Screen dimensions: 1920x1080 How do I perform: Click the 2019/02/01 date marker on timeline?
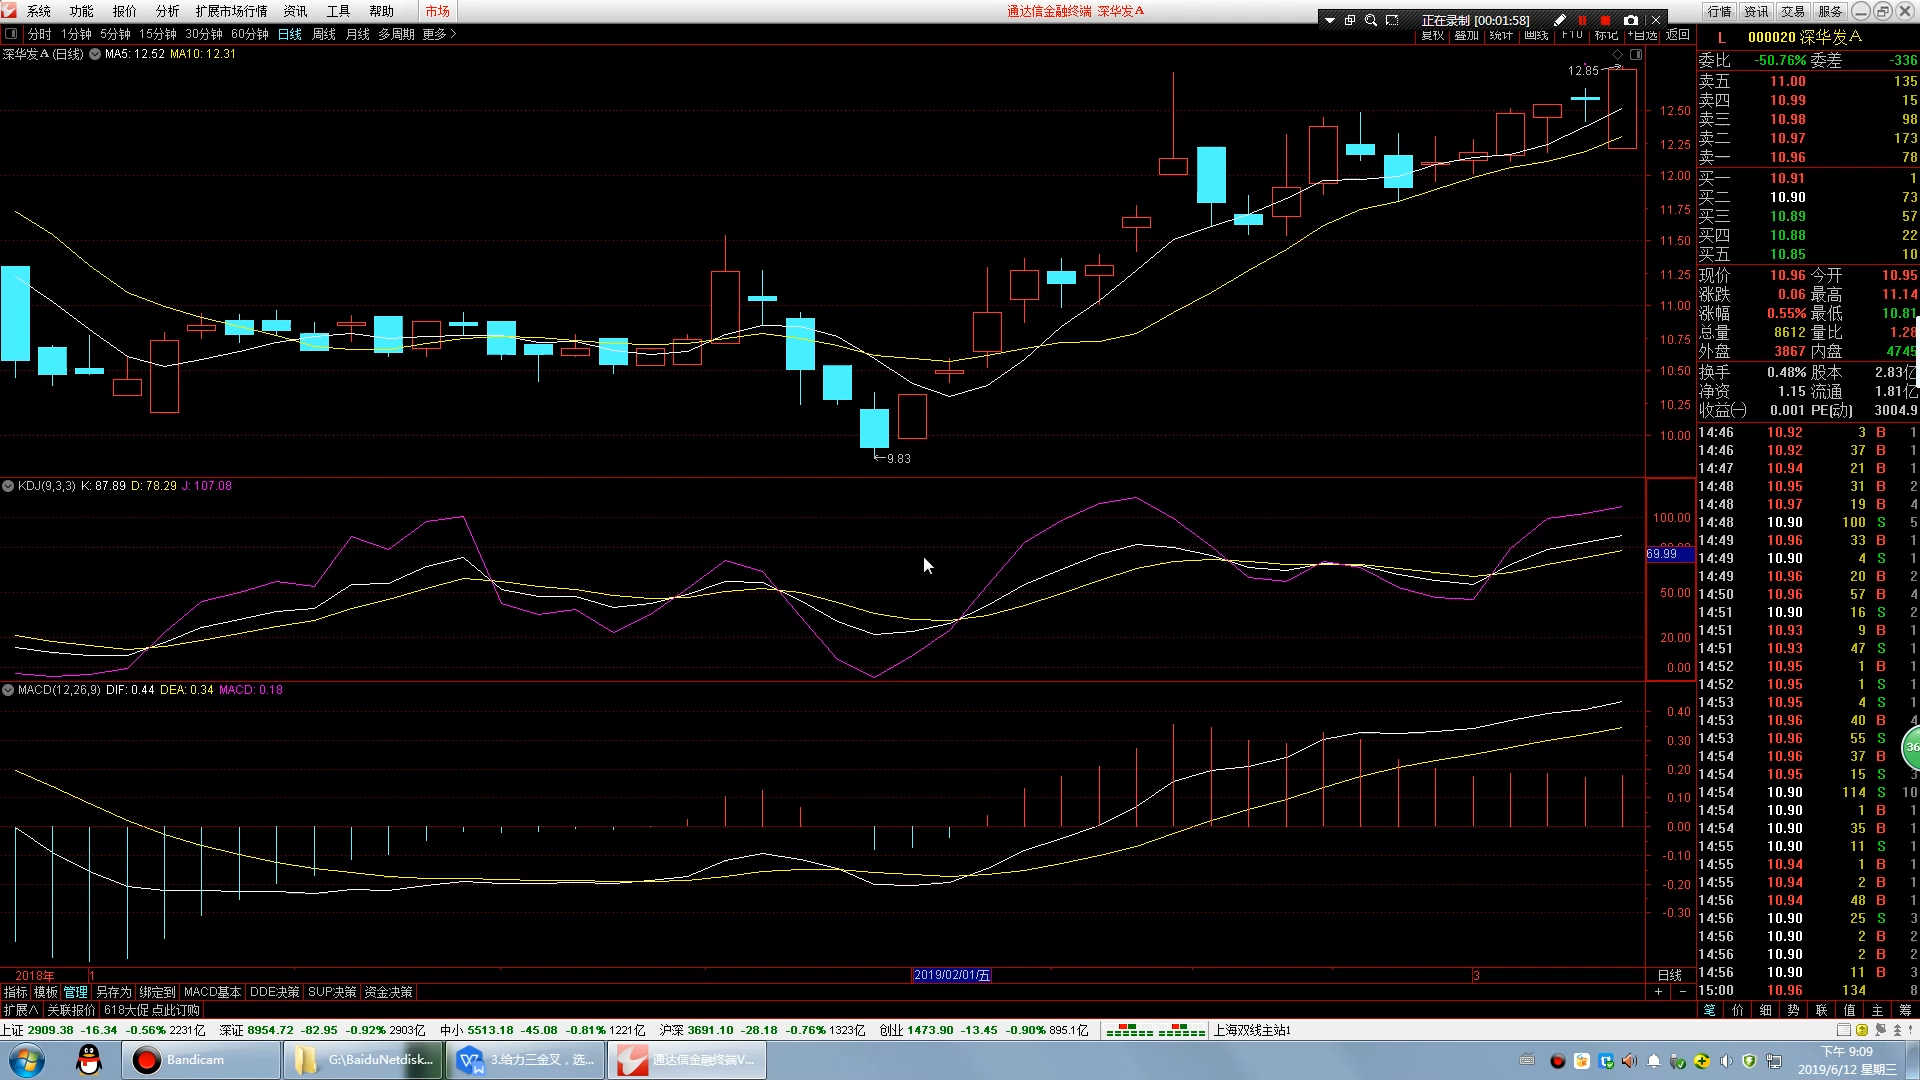[951, 975]
